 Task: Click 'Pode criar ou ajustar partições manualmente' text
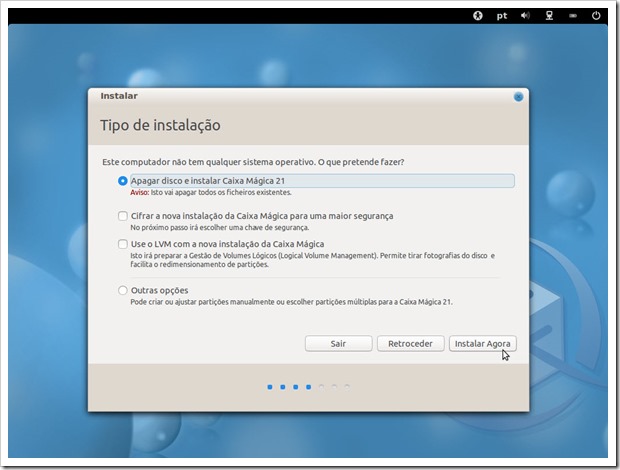291,302
